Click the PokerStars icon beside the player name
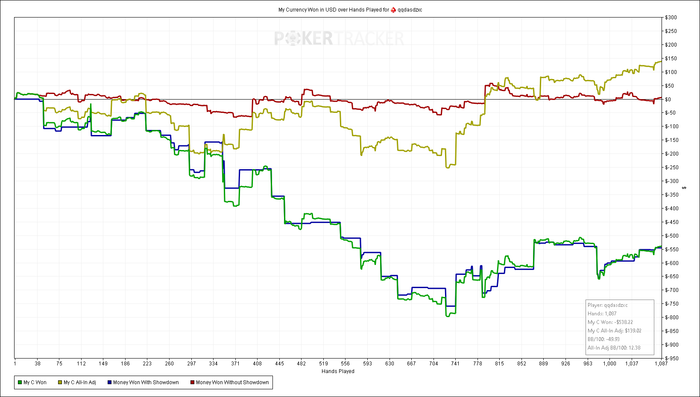Viewport: 700px width, 397px height. 393,9
